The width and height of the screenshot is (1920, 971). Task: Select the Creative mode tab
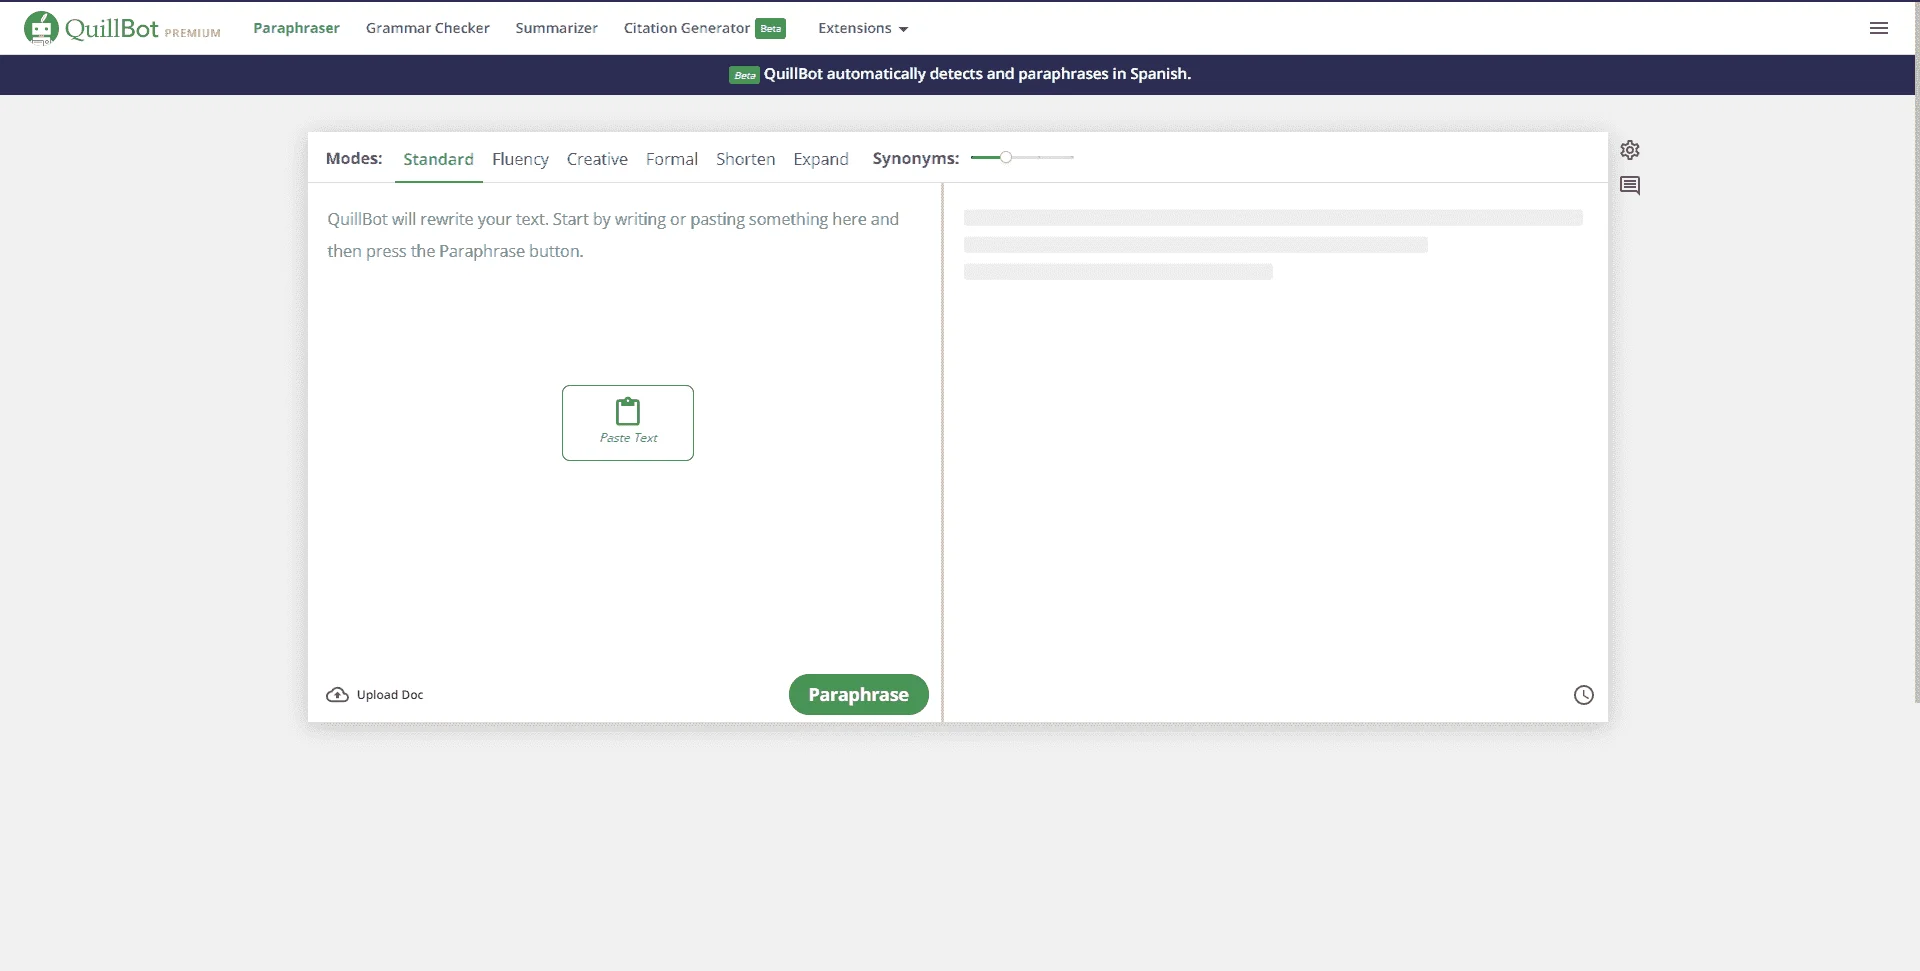point(597,159)
